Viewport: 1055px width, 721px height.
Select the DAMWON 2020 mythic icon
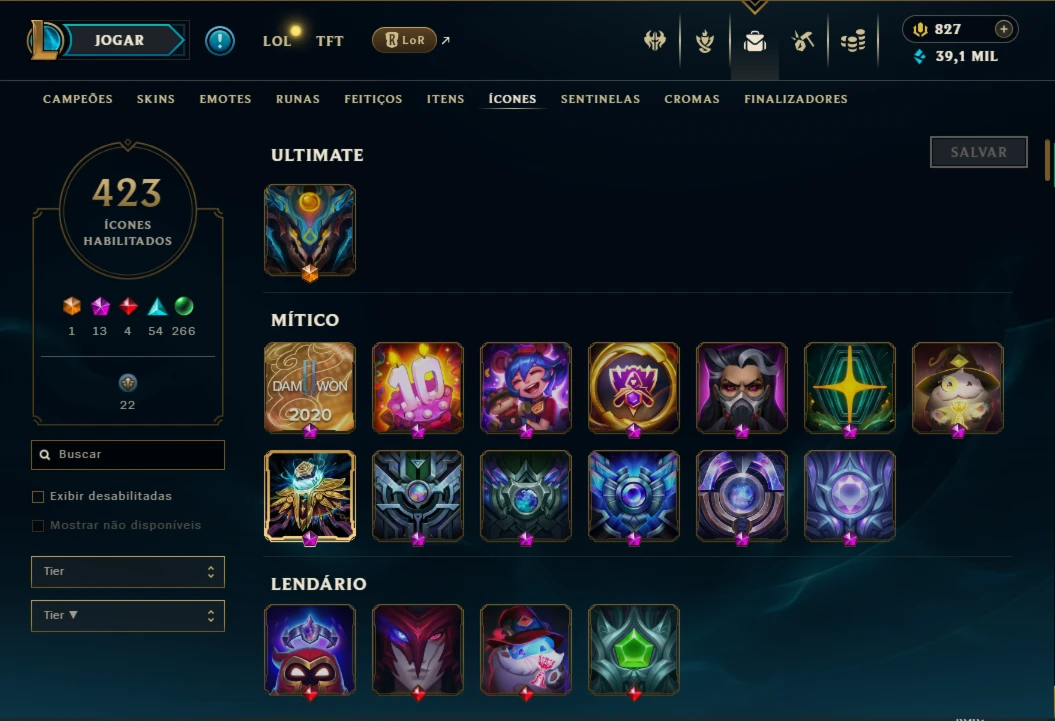(x=310, y=388)
